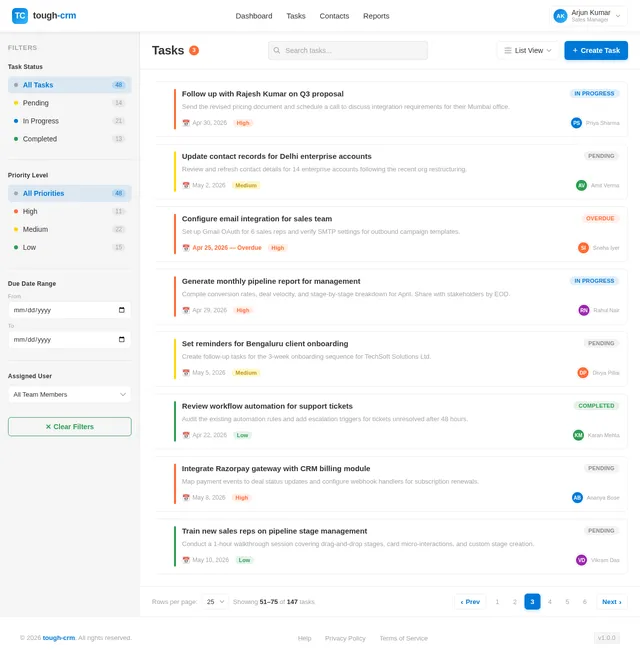The width and height of the screenshot is (640, 659).
Task: Expand the All Team Members dropdown
Action: [x=70, y=395]
